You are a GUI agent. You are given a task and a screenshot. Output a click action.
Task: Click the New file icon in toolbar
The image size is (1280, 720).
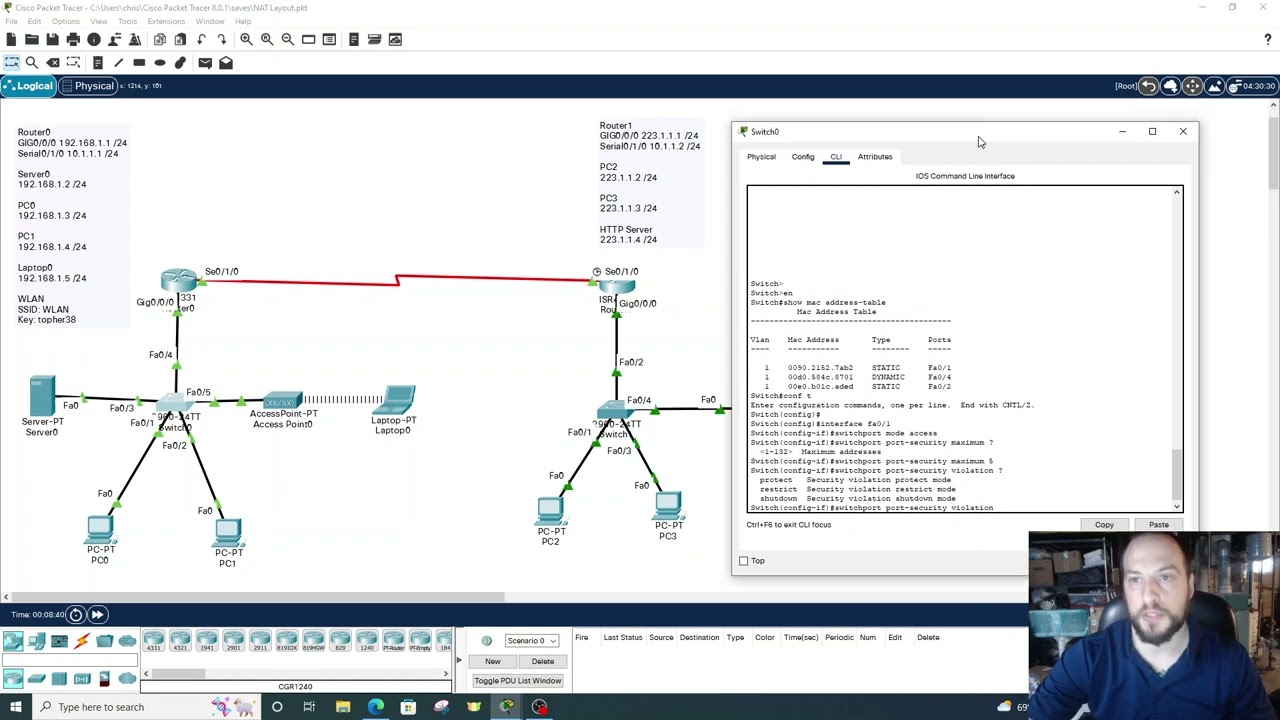pyautogui.click(x=11, y=39)
